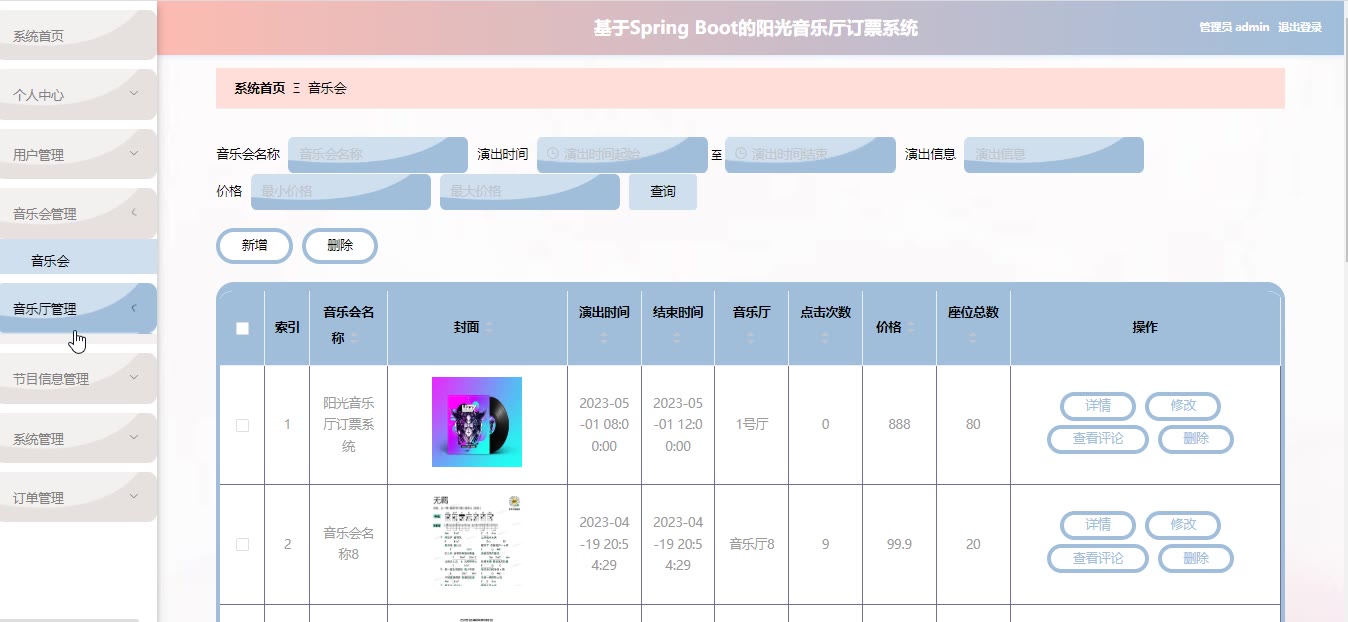Click 查看评论 for 阳光音乐厅订票系统 row

pyautogui.click(x=1098, y=439)
